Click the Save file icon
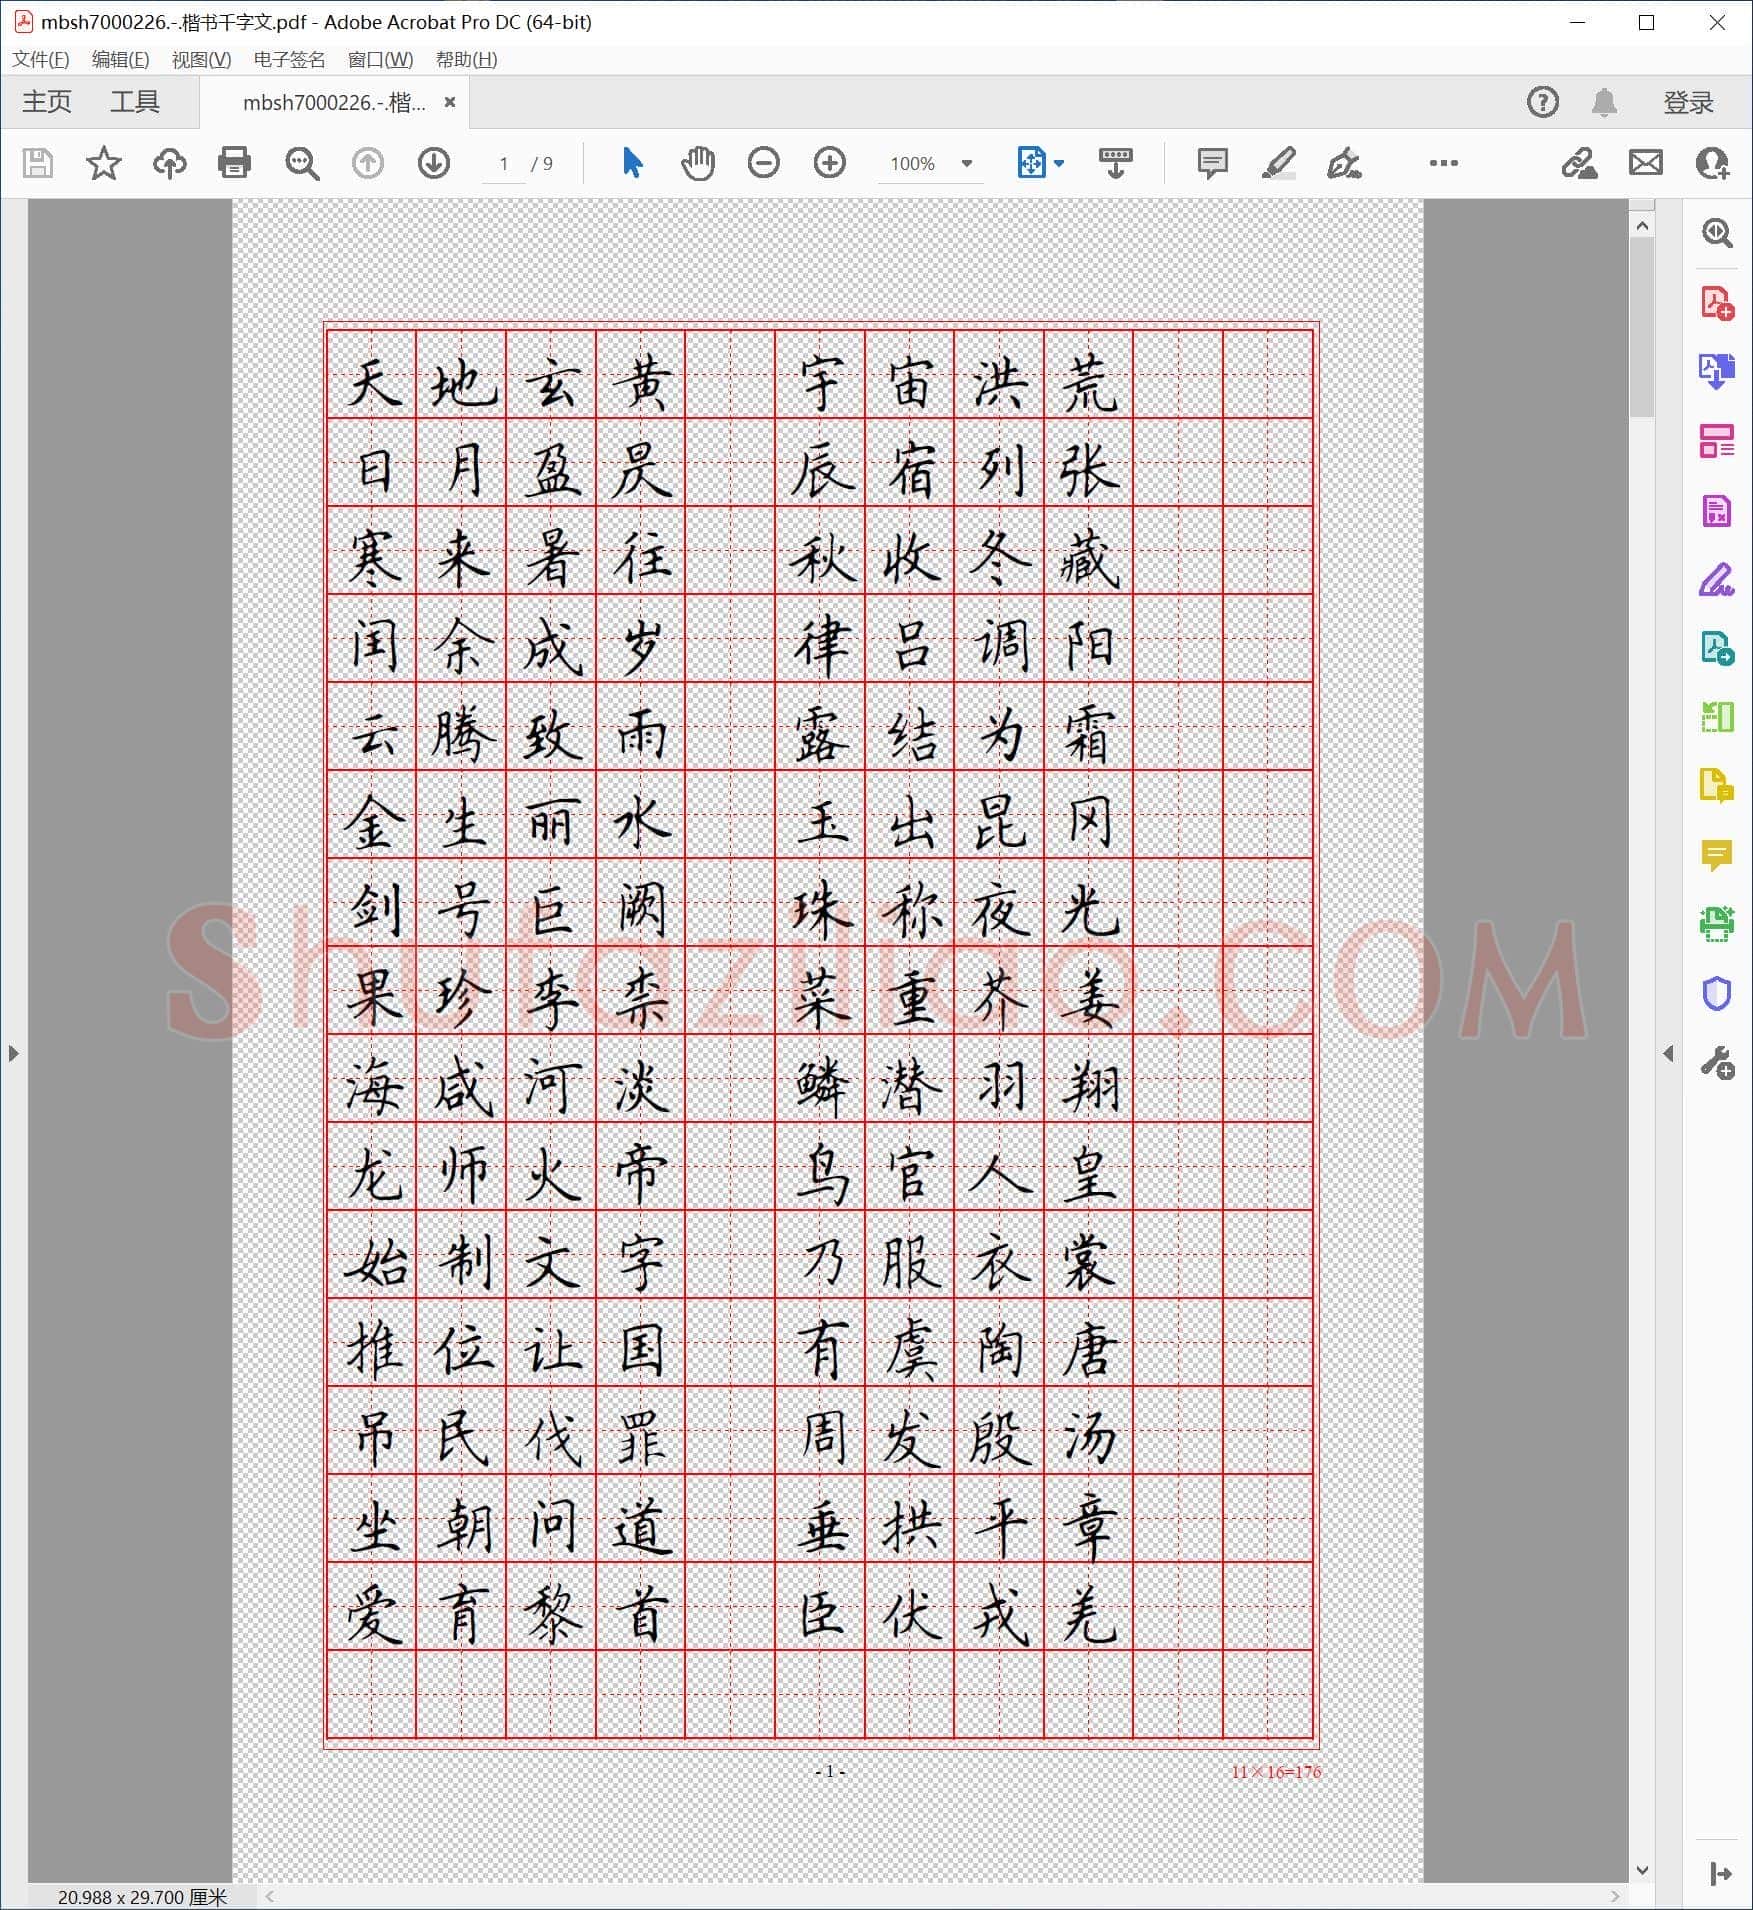 [38, 163]
